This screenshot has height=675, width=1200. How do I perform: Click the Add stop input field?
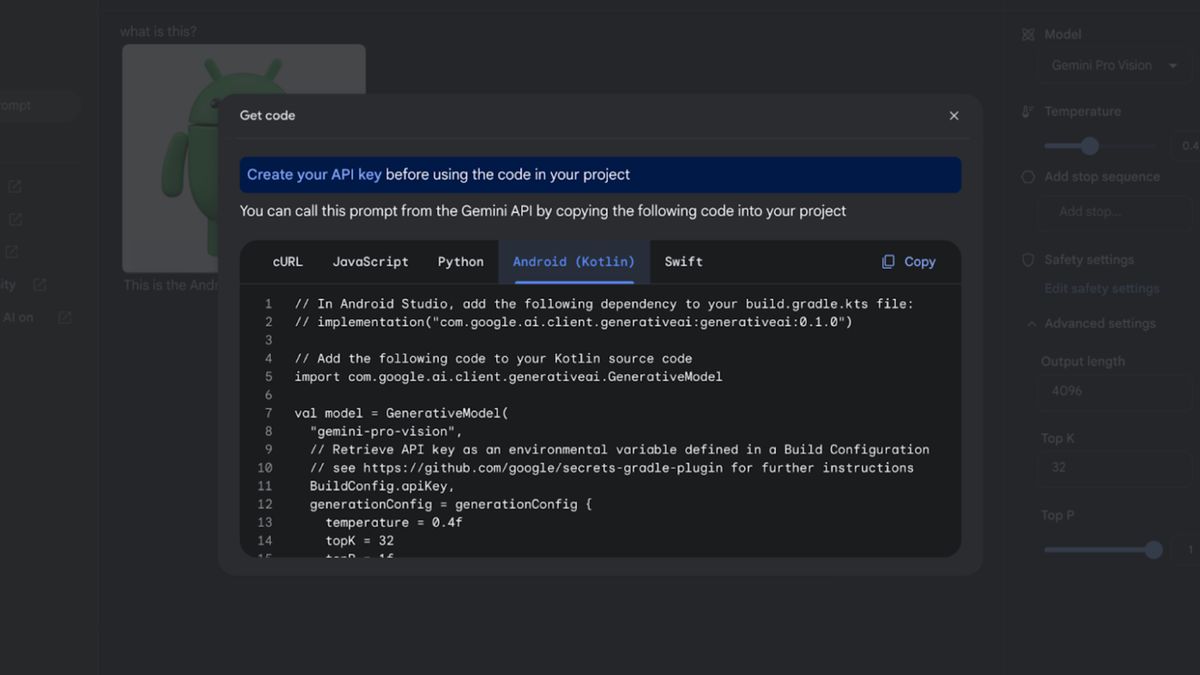pos(1110,212)
